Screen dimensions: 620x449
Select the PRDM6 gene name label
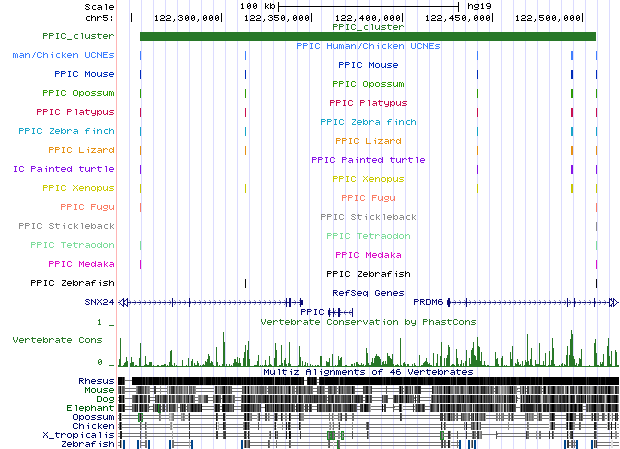(x=433, y=301)
